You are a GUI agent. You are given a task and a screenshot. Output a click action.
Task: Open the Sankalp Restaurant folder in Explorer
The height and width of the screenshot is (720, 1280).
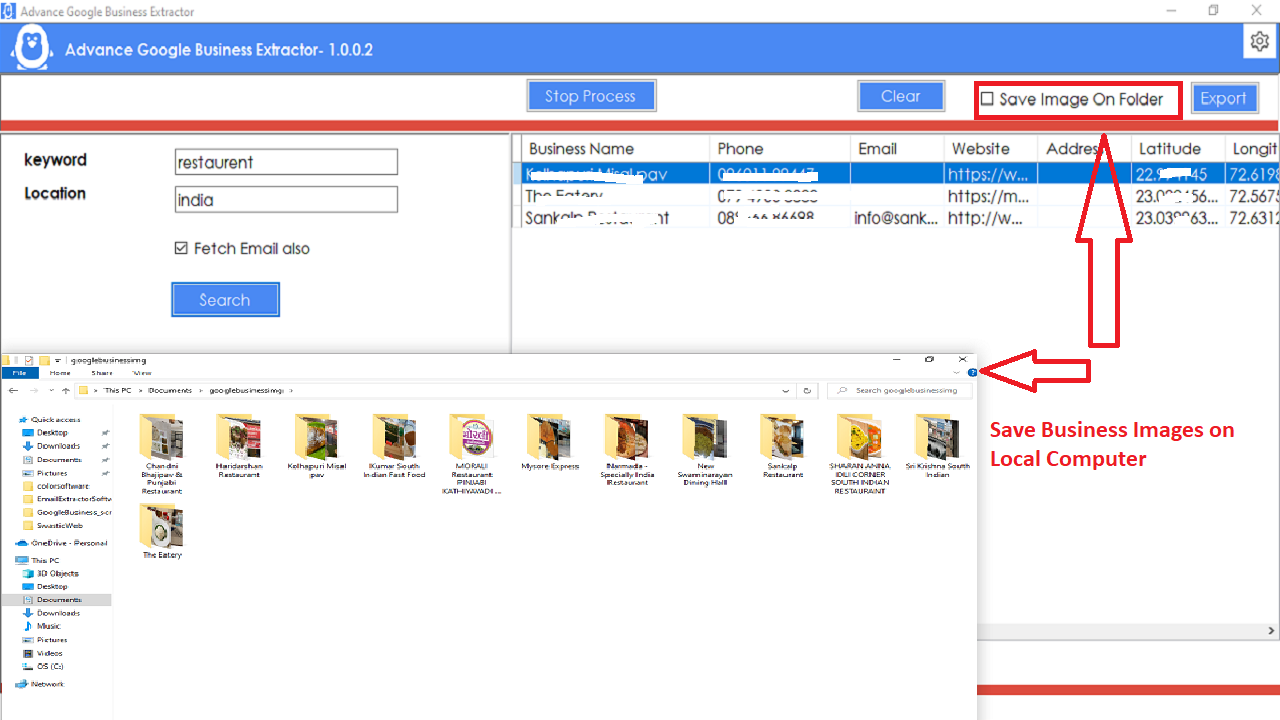tap(783, 446)
